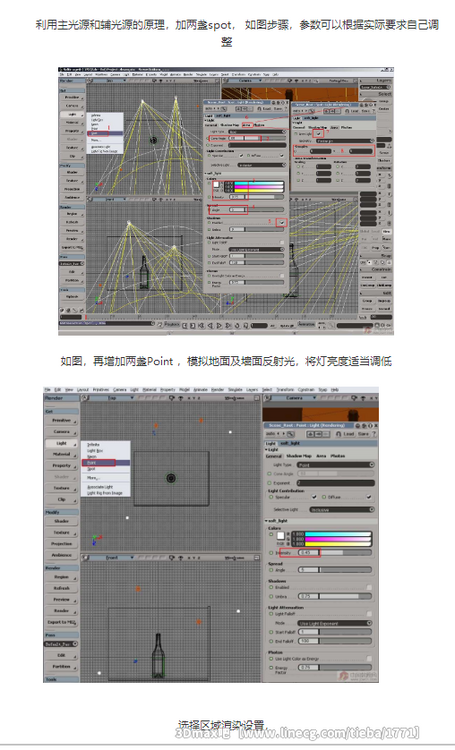Click the question mark help icon in the Point light panel
The width and height of the screenshot is (455, 750).
pos(374,434)
